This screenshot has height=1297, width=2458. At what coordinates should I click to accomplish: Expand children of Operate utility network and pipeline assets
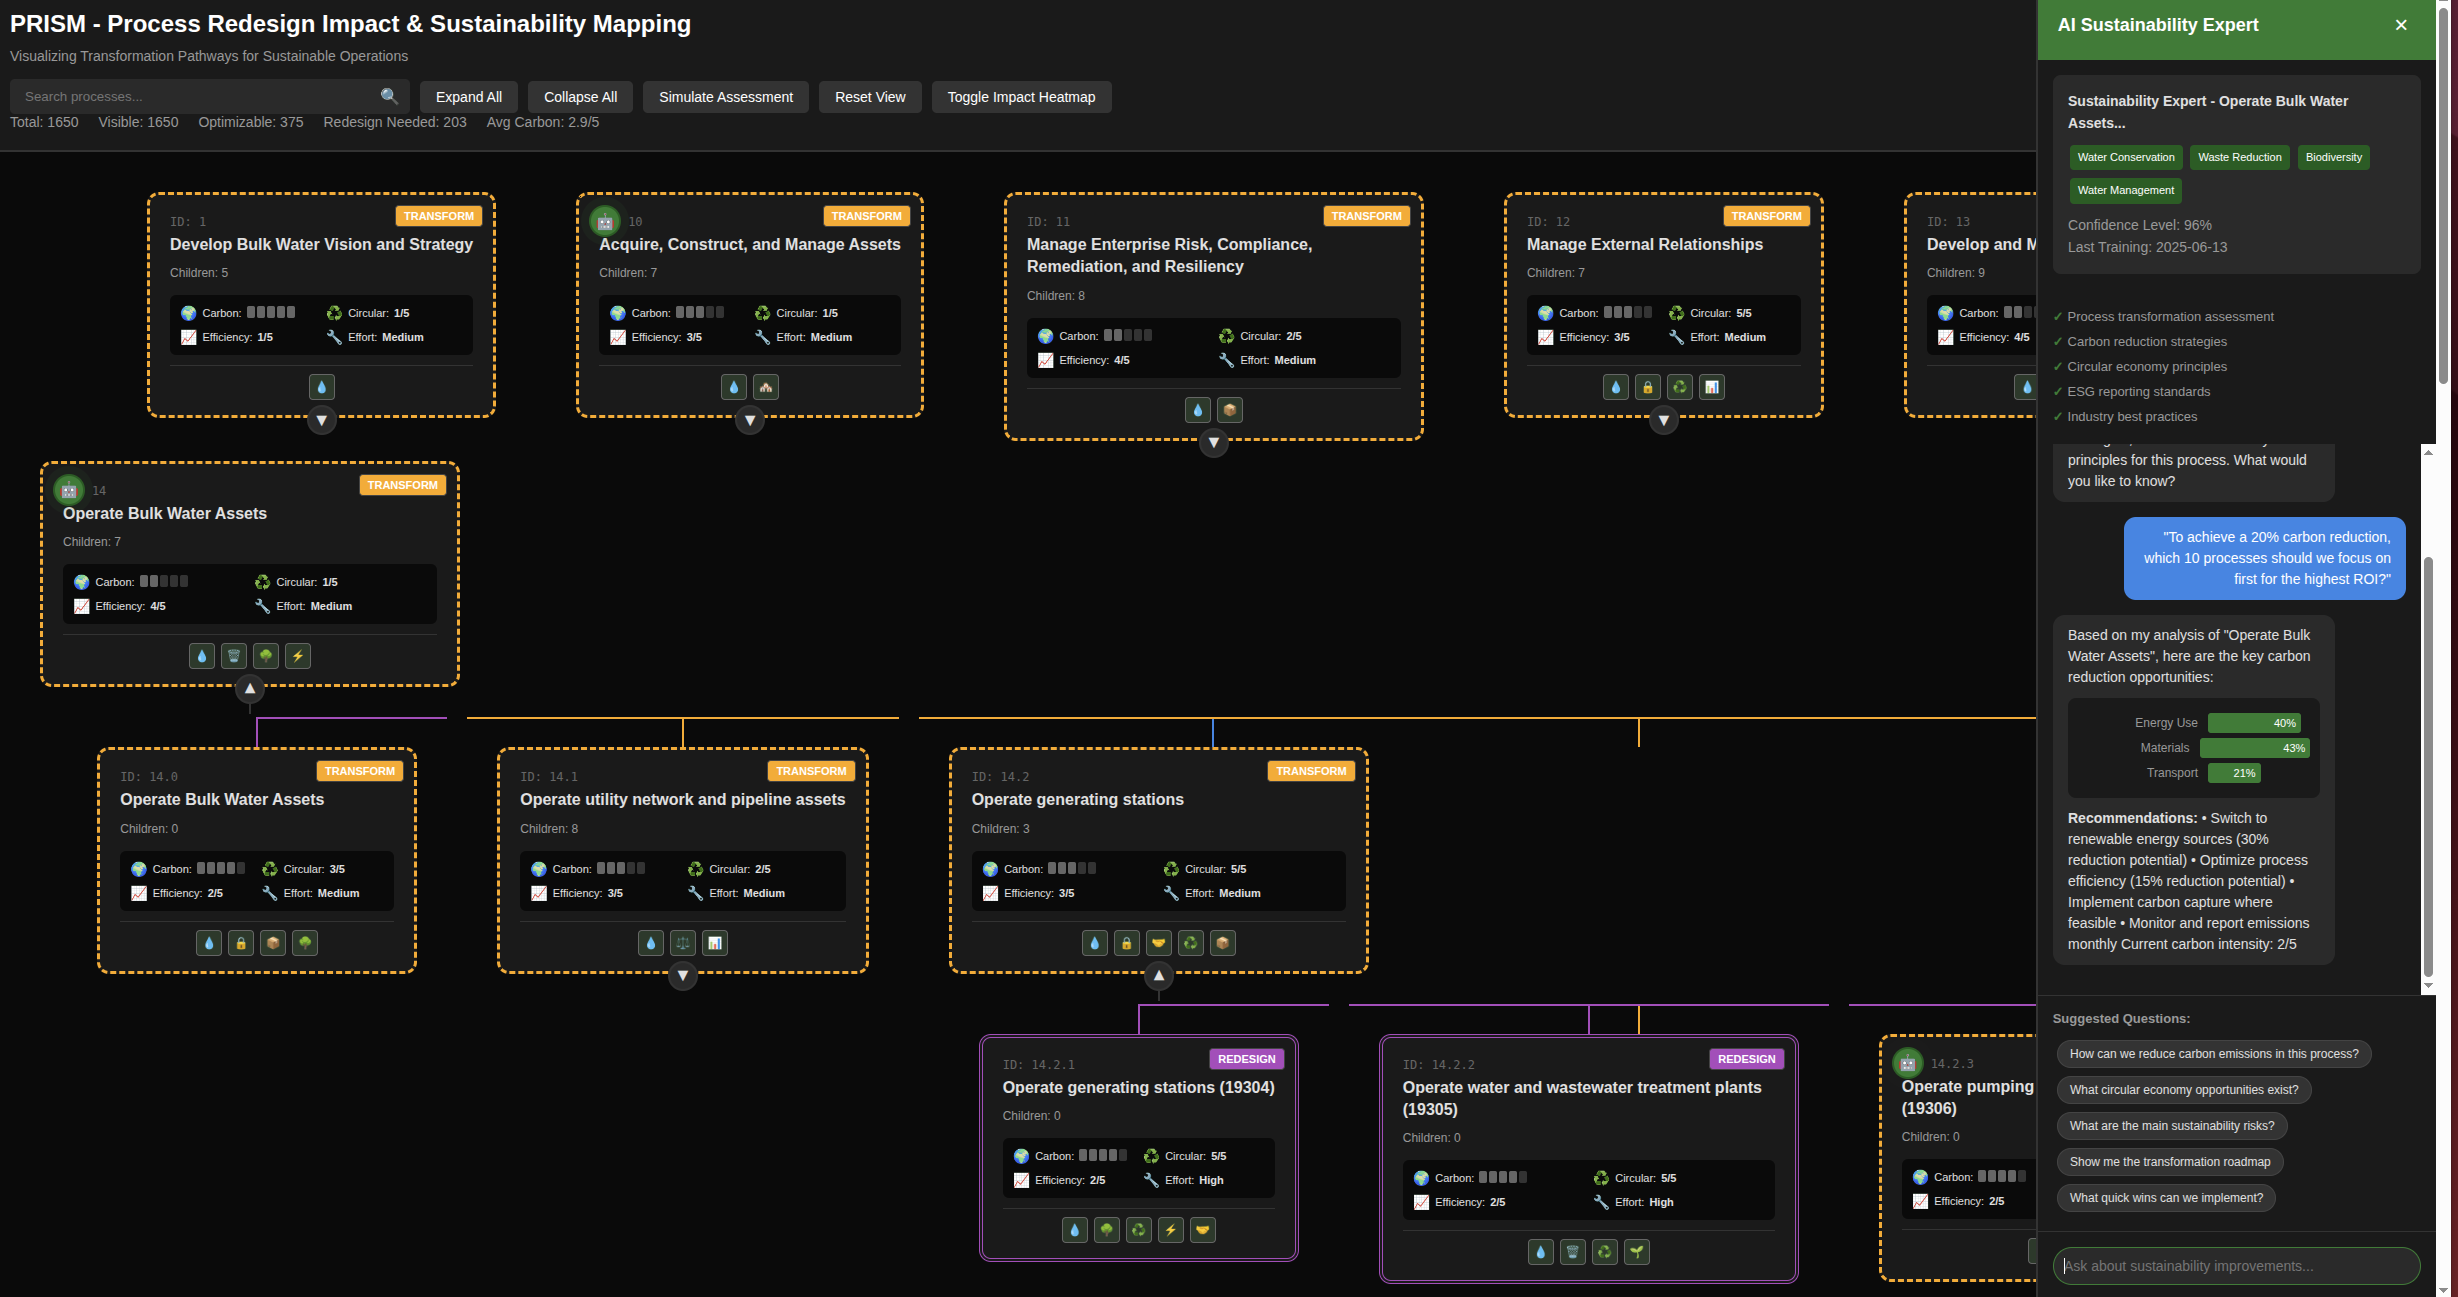(x=683, y=975)
